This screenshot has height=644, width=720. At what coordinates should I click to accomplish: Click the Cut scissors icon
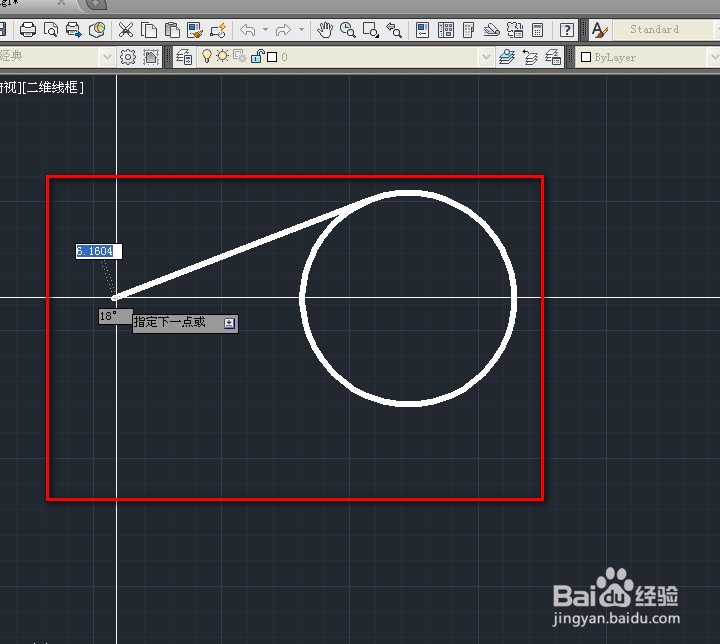coord(125,30)
